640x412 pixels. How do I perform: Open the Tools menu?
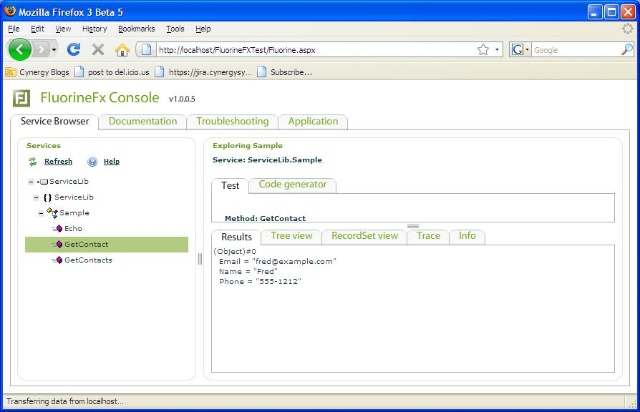tap(175, 29)
